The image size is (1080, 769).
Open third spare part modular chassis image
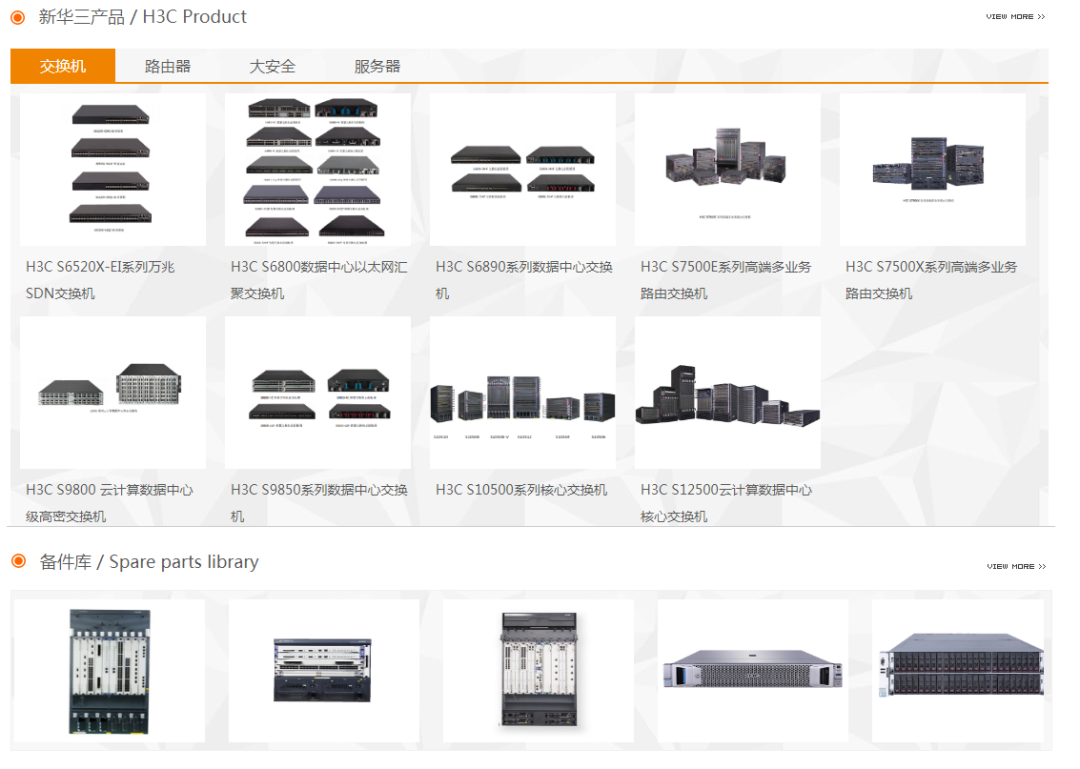539,671
